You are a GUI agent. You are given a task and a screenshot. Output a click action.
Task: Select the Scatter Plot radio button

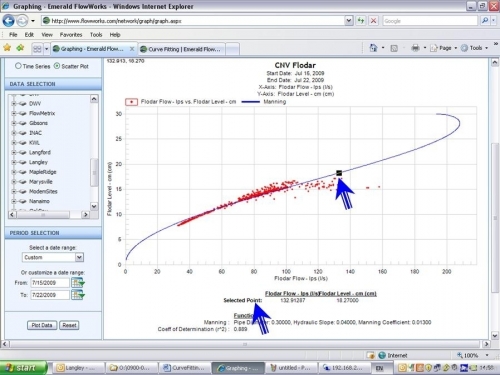(57, 66)
